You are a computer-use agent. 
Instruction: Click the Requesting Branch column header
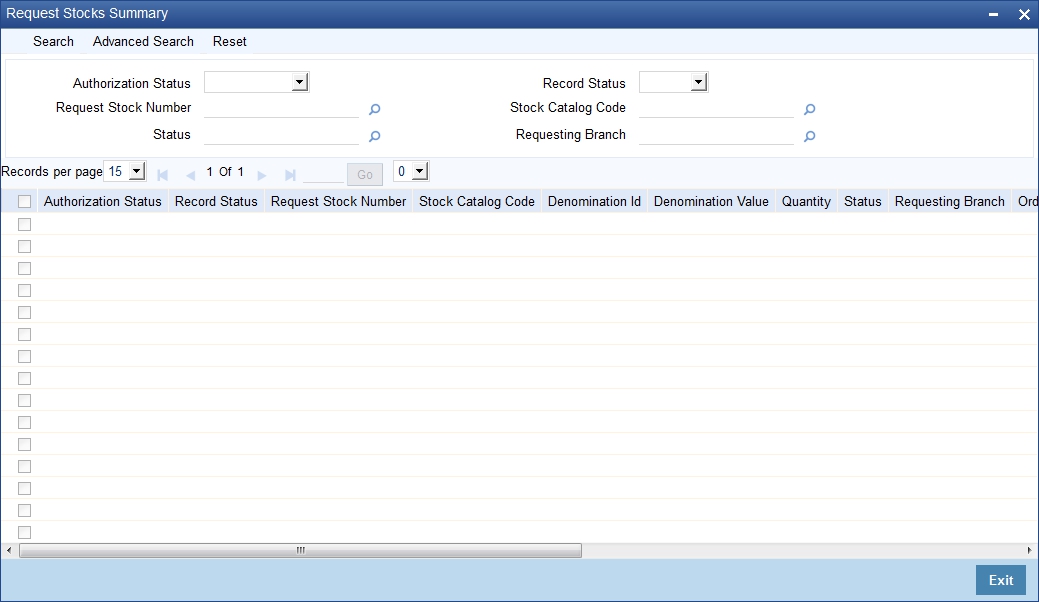click(950, 201)
